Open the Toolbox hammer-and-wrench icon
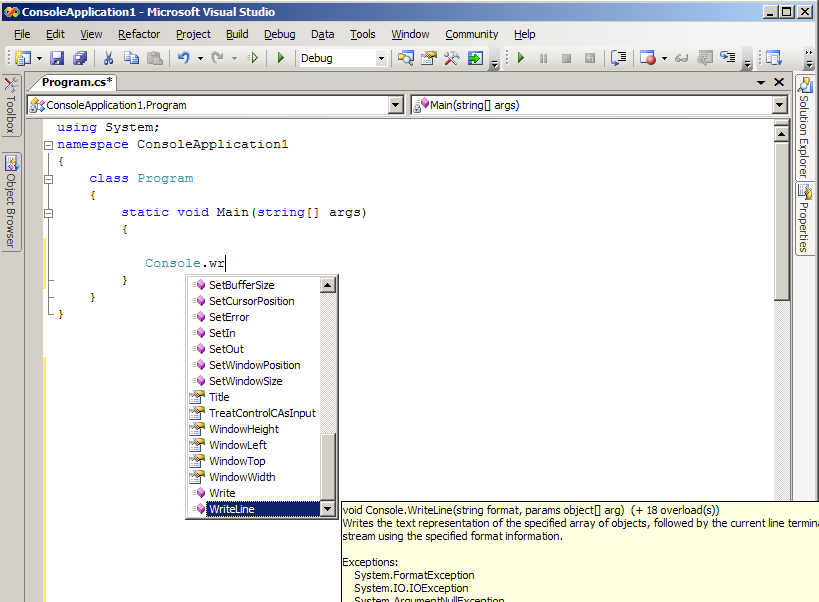 pos(452,58)
